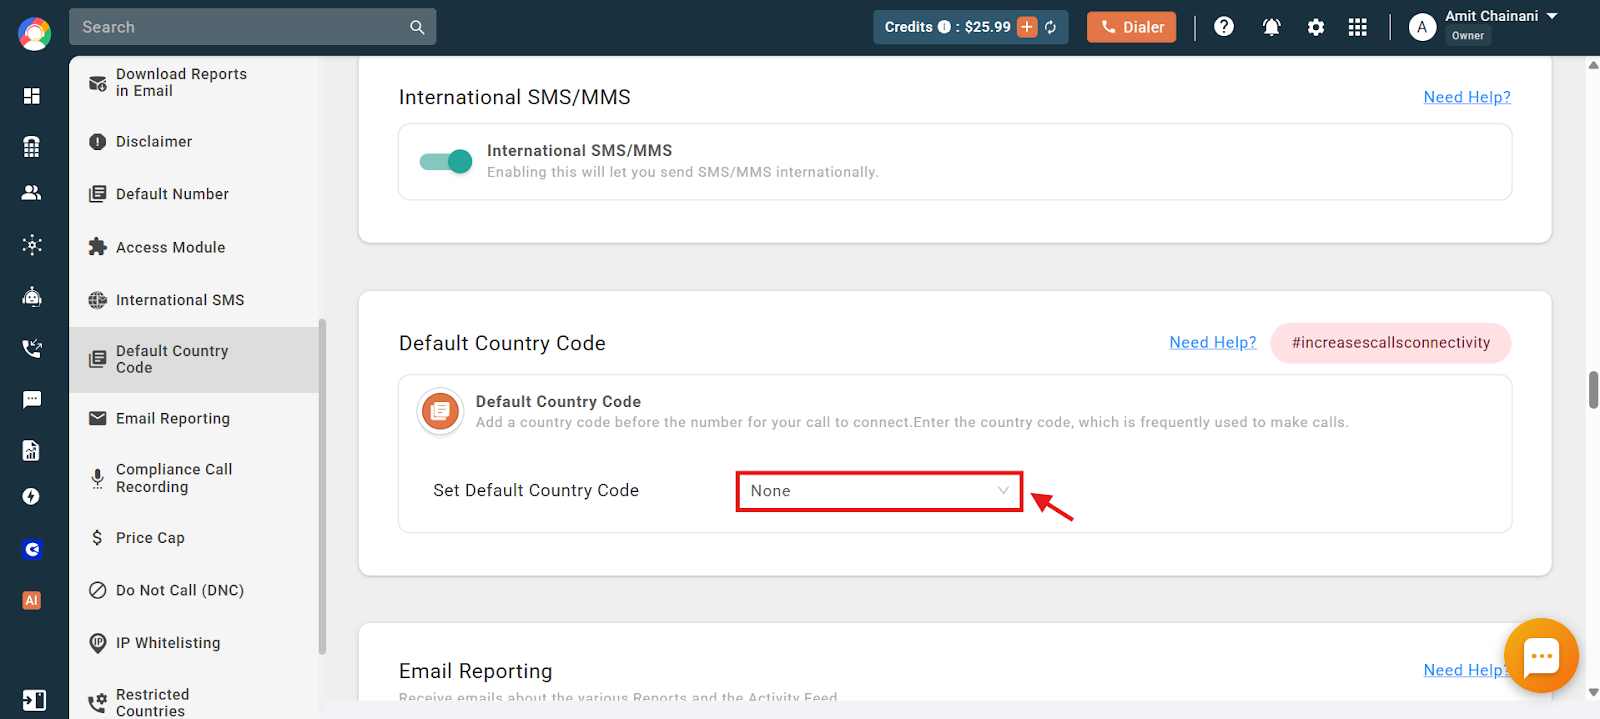Open the reports document icon in left rail
Image resolution: width=1600 pixels, height=719 pixels.
(32, 450)
